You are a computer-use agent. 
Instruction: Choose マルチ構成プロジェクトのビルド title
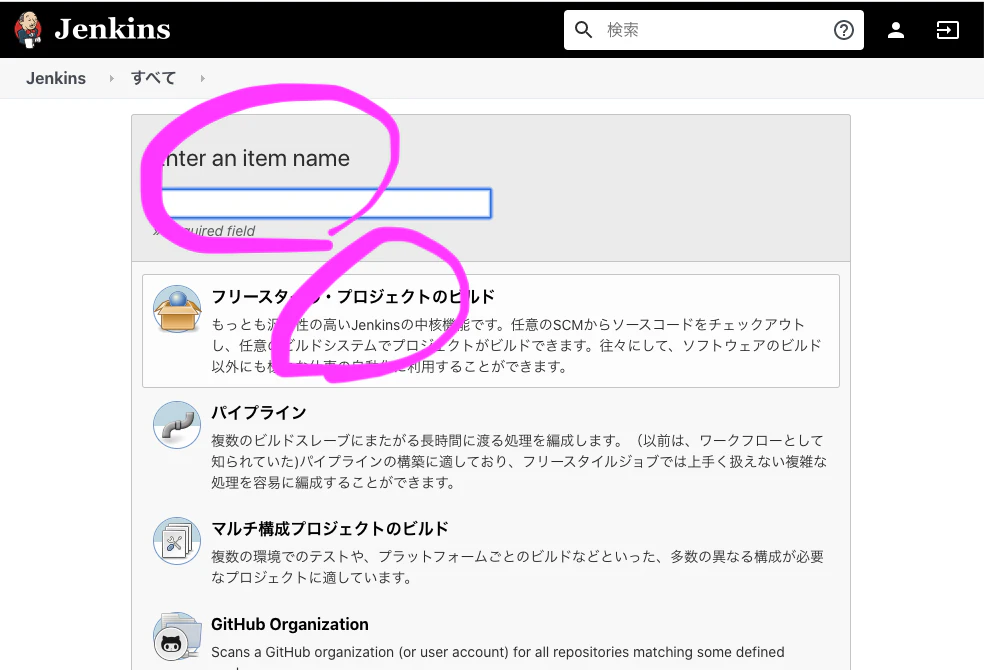click(330, 528)
